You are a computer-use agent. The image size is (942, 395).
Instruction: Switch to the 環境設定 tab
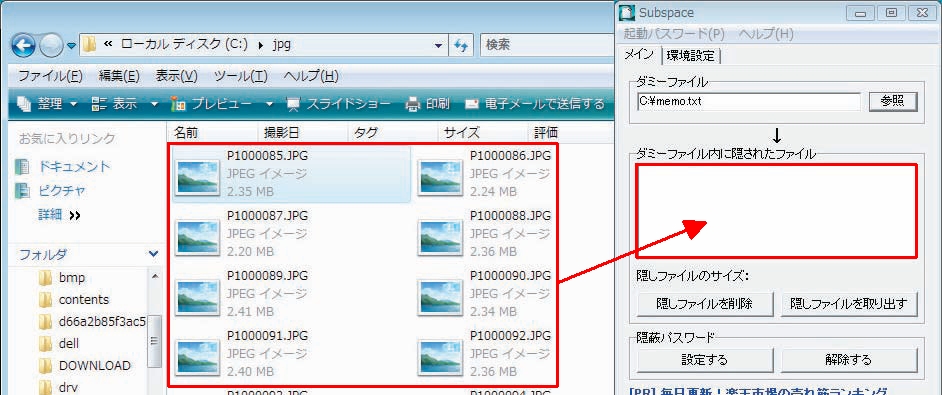[690, 56]
